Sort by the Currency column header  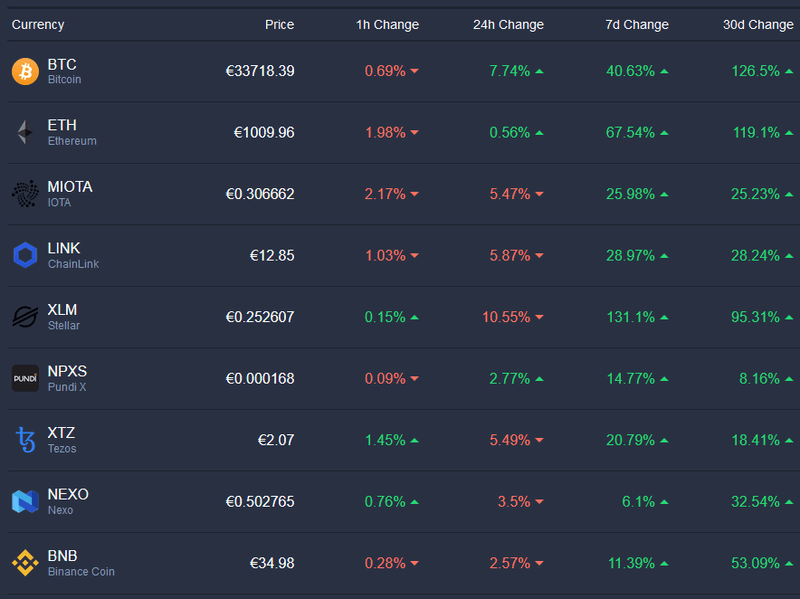tap(38, 24)
